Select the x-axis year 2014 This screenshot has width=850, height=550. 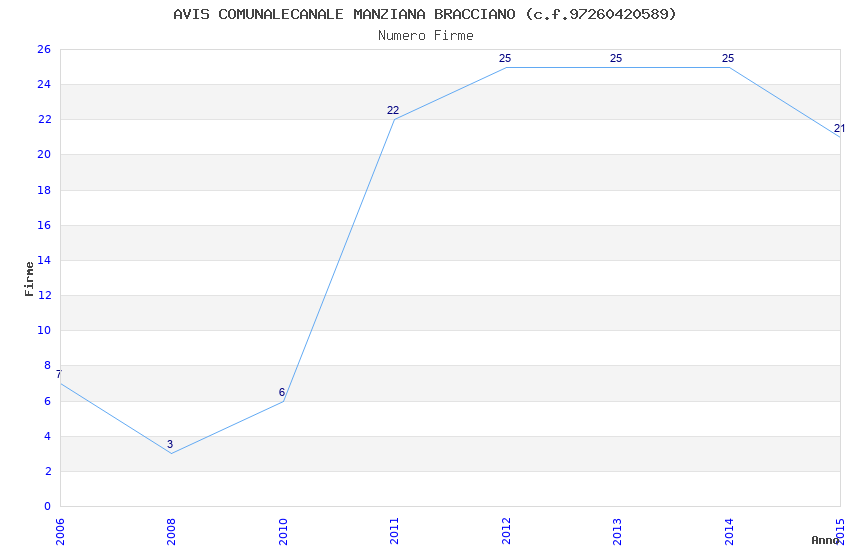coord(729,532)
